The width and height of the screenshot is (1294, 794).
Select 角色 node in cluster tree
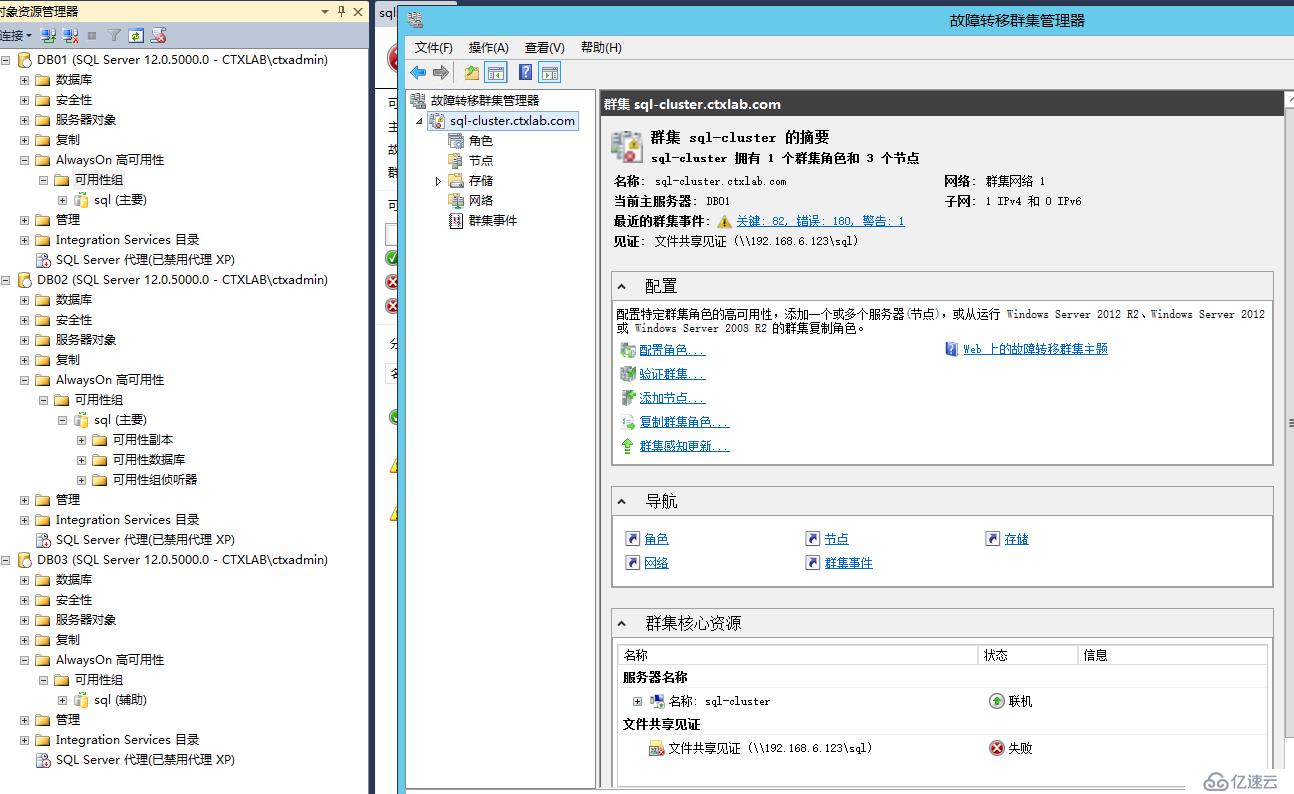pyautogui.click(x=481, y=140)
